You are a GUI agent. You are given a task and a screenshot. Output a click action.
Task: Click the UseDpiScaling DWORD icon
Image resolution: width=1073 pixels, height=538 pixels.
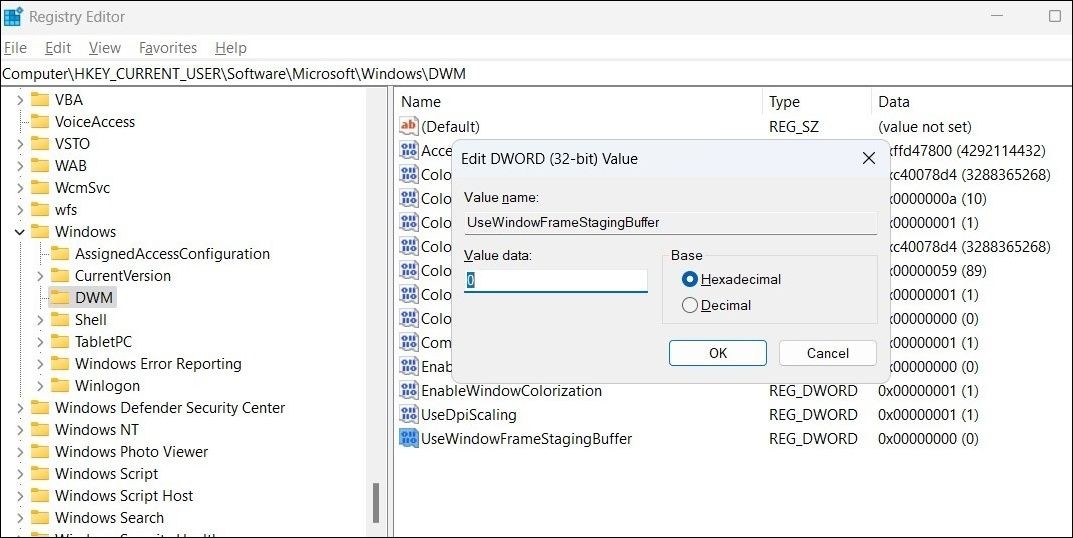tap(409, 415)
